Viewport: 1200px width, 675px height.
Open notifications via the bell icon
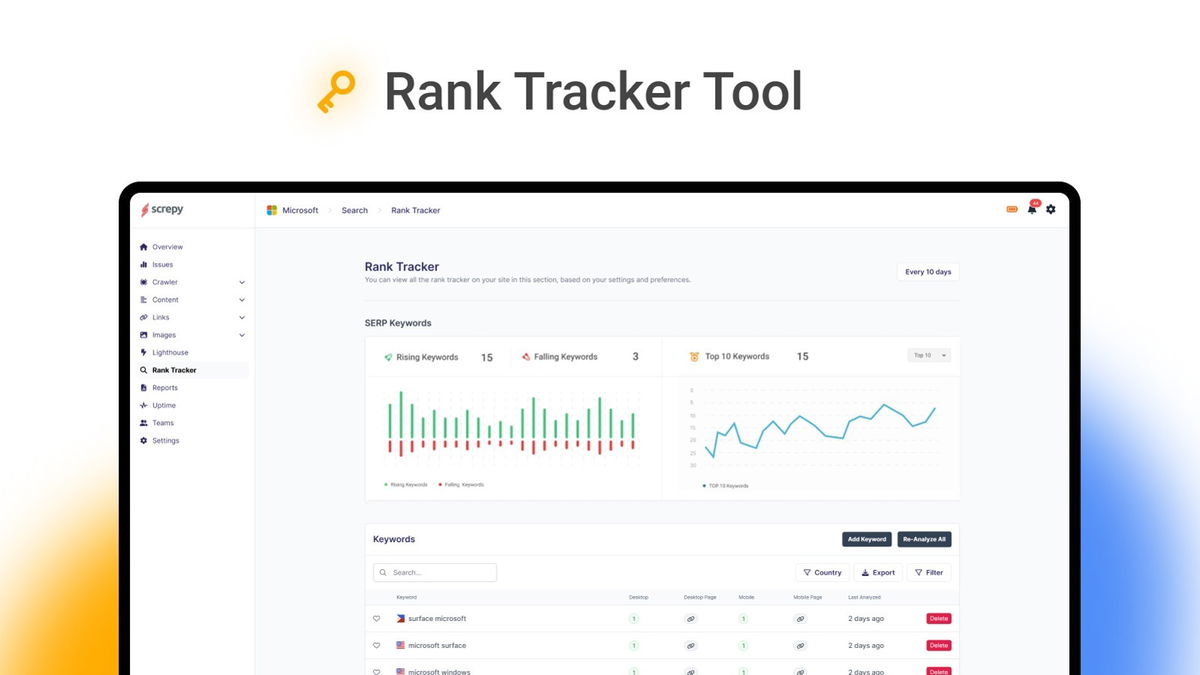tap(1032, 210)
